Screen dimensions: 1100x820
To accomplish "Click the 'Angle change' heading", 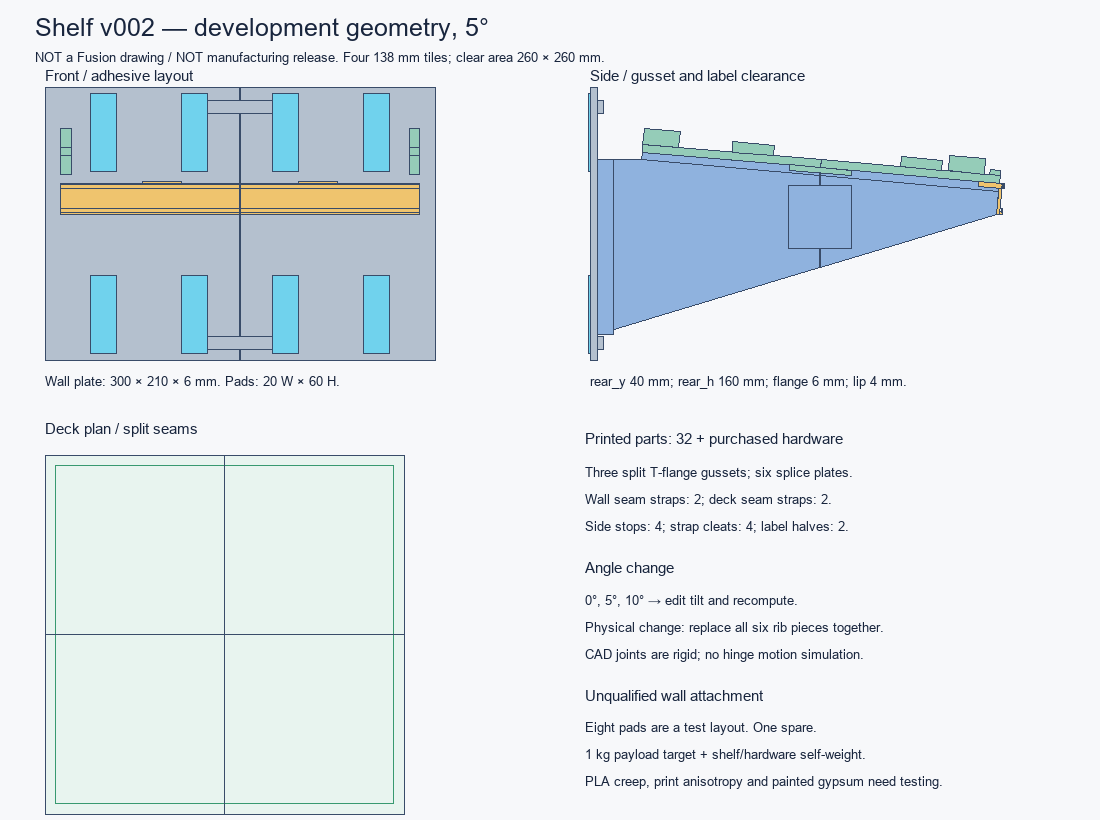I will pos(629,568).
